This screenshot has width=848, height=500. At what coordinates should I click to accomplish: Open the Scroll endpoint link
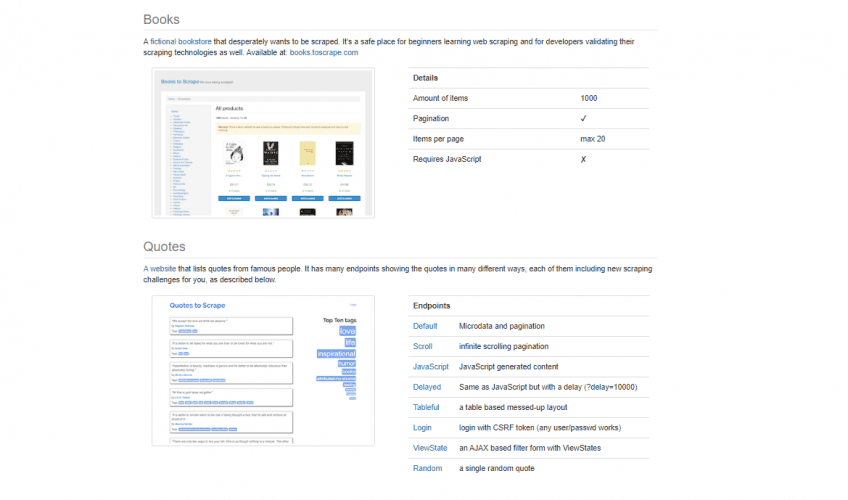tap(423, 346)
